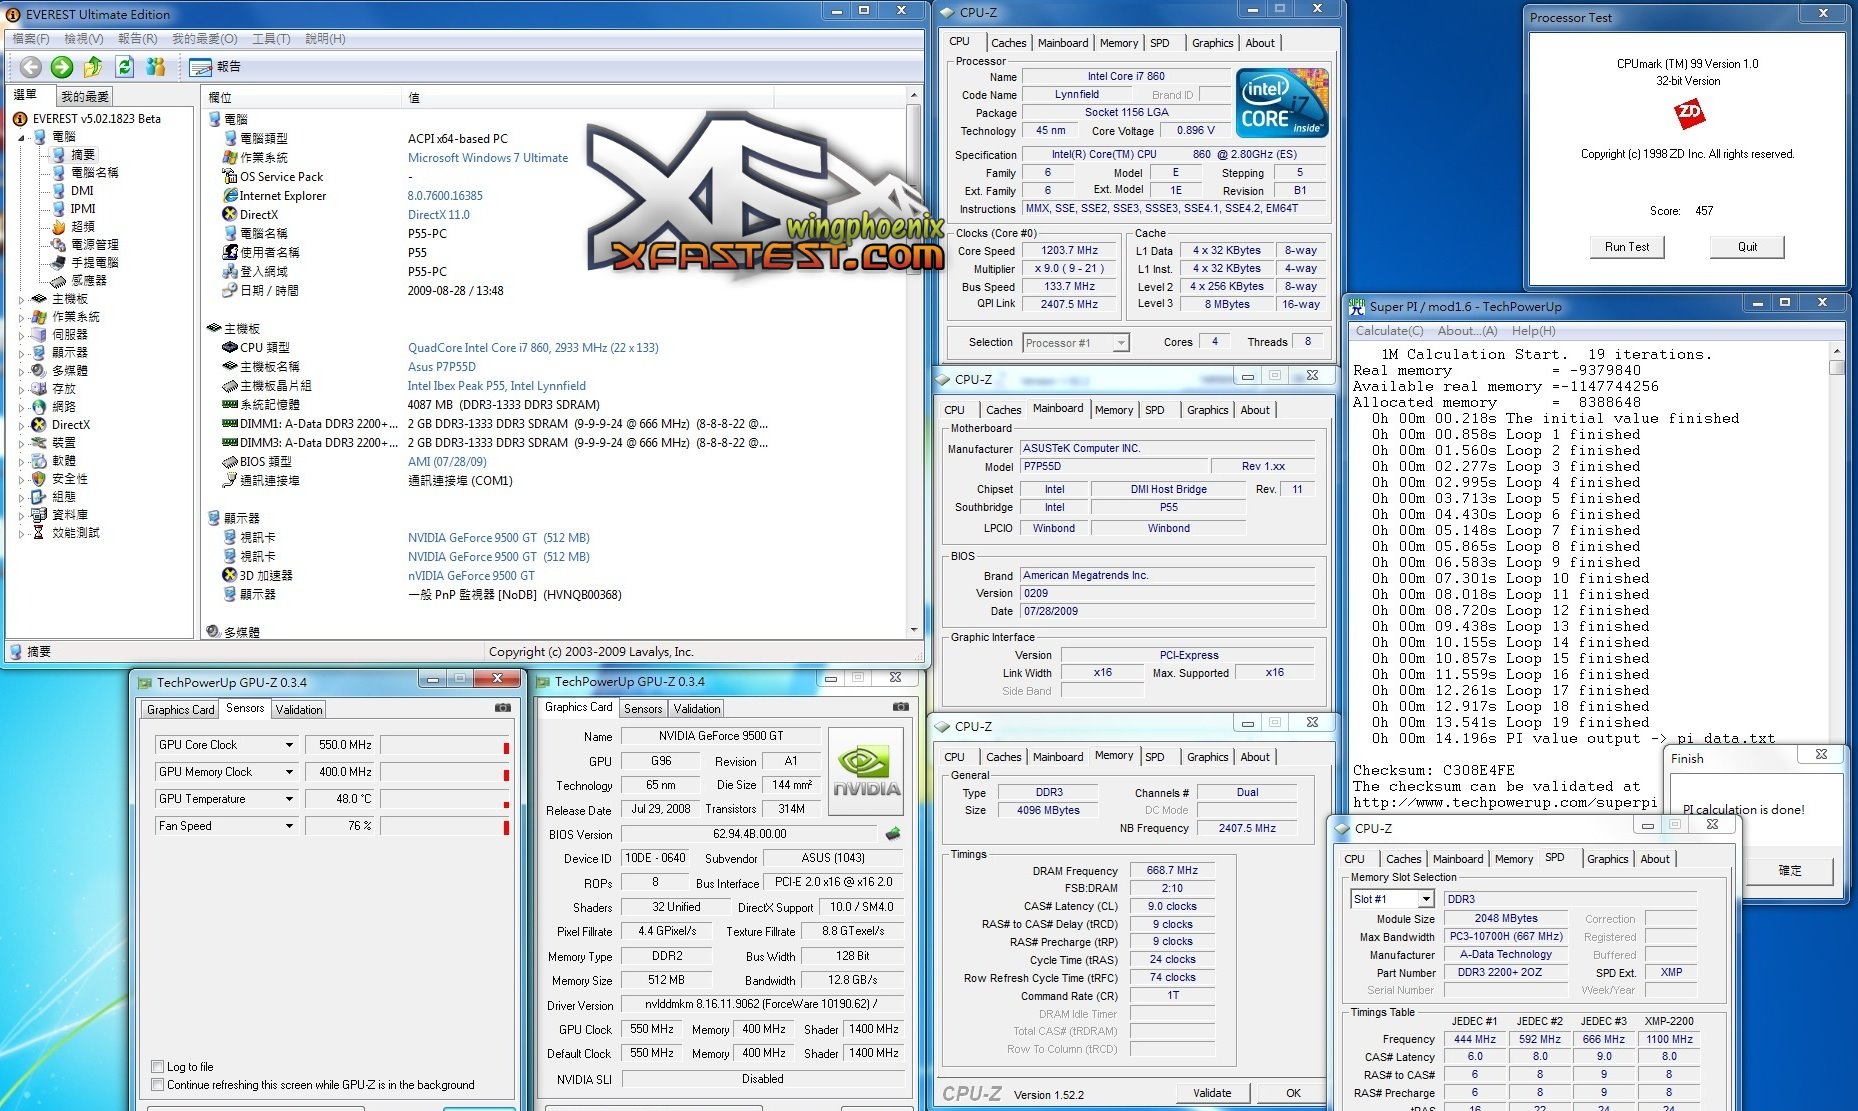Image resolution: width=1858 pixels, height=1111 pixels.
Task: Go back with EVEREST's grey back arrow
Action: [31, 67]
